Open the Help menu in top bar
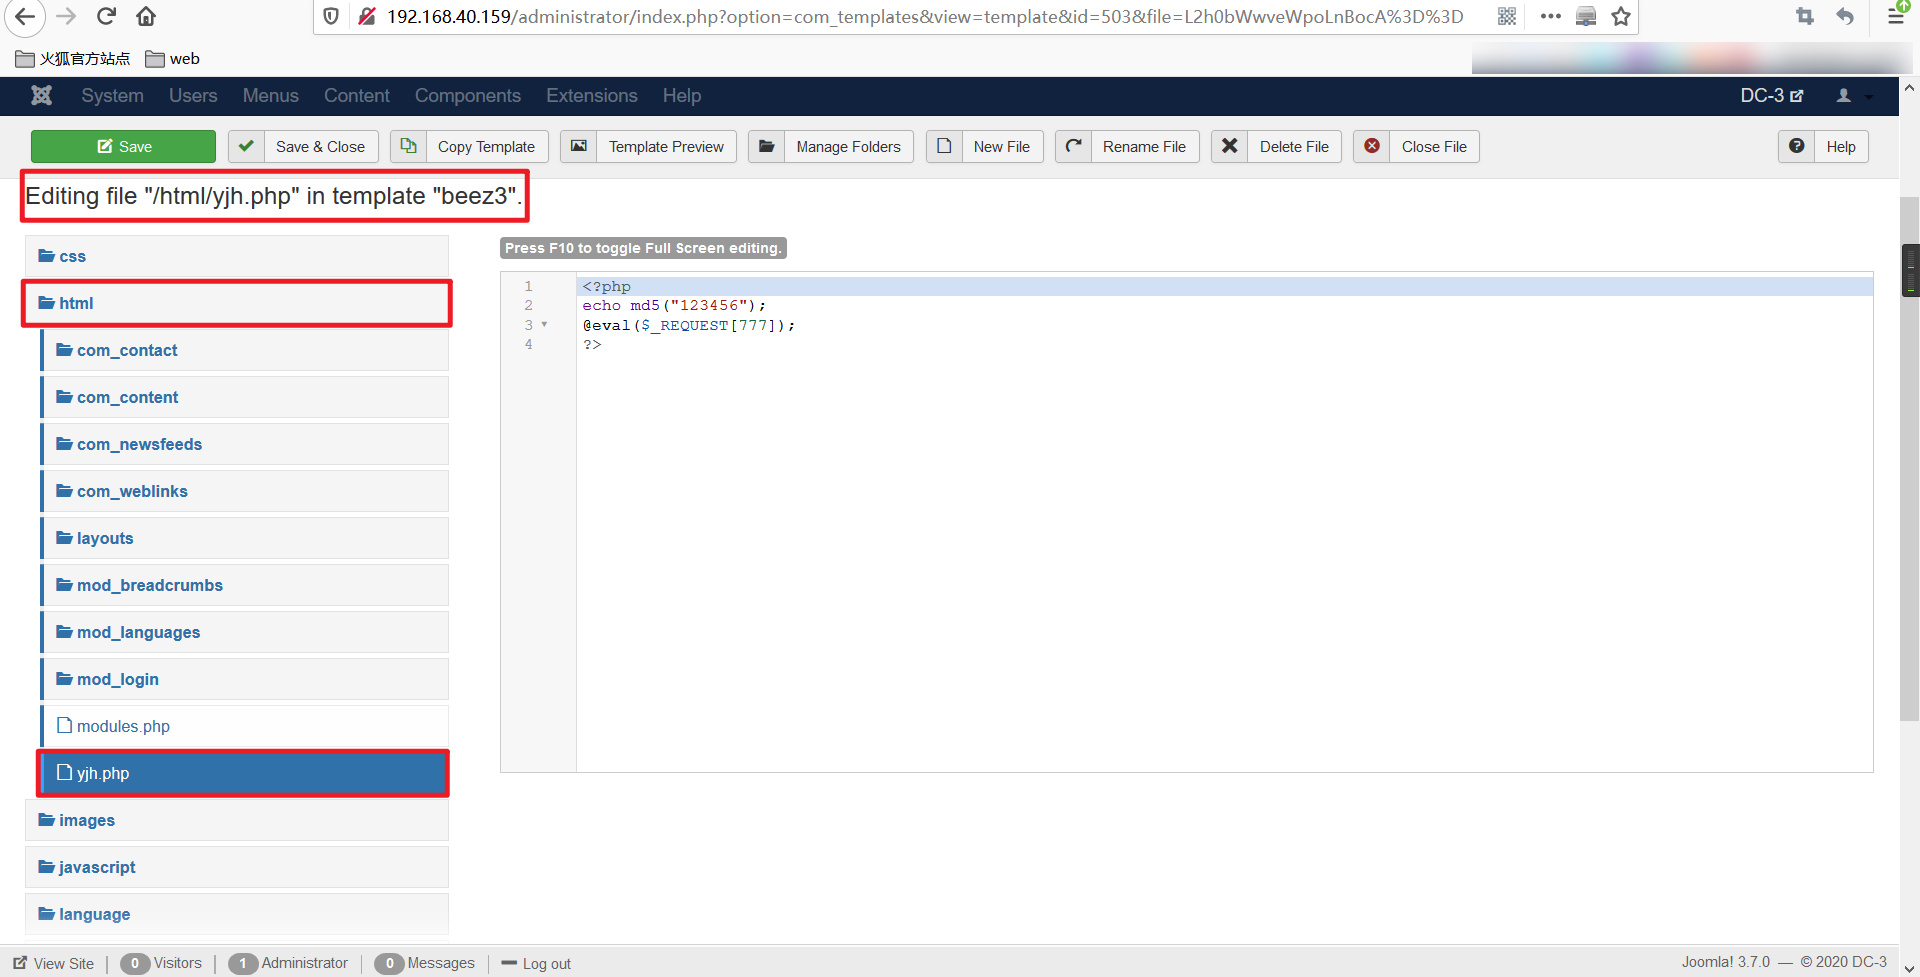 681,95
